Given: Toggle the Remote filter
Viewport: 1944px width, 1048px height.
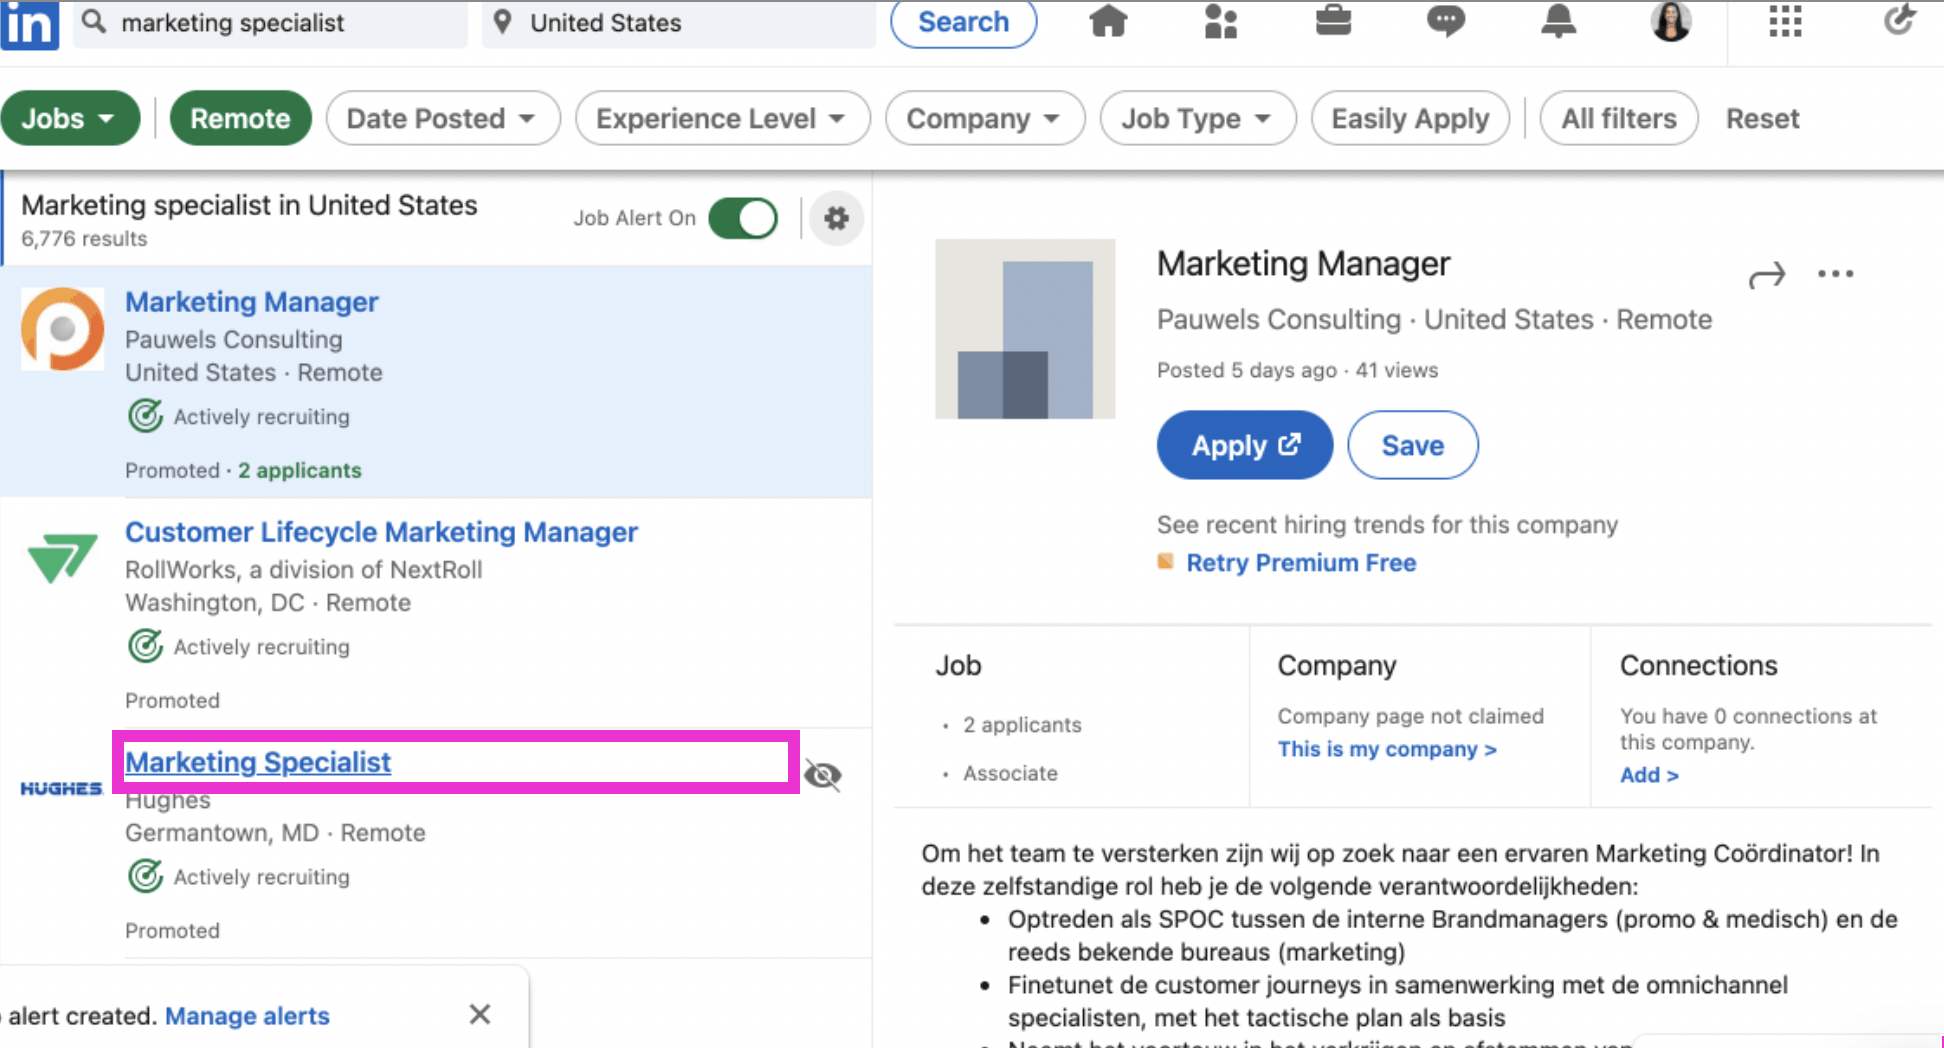Looking at the screenshot, I should 240,118.
